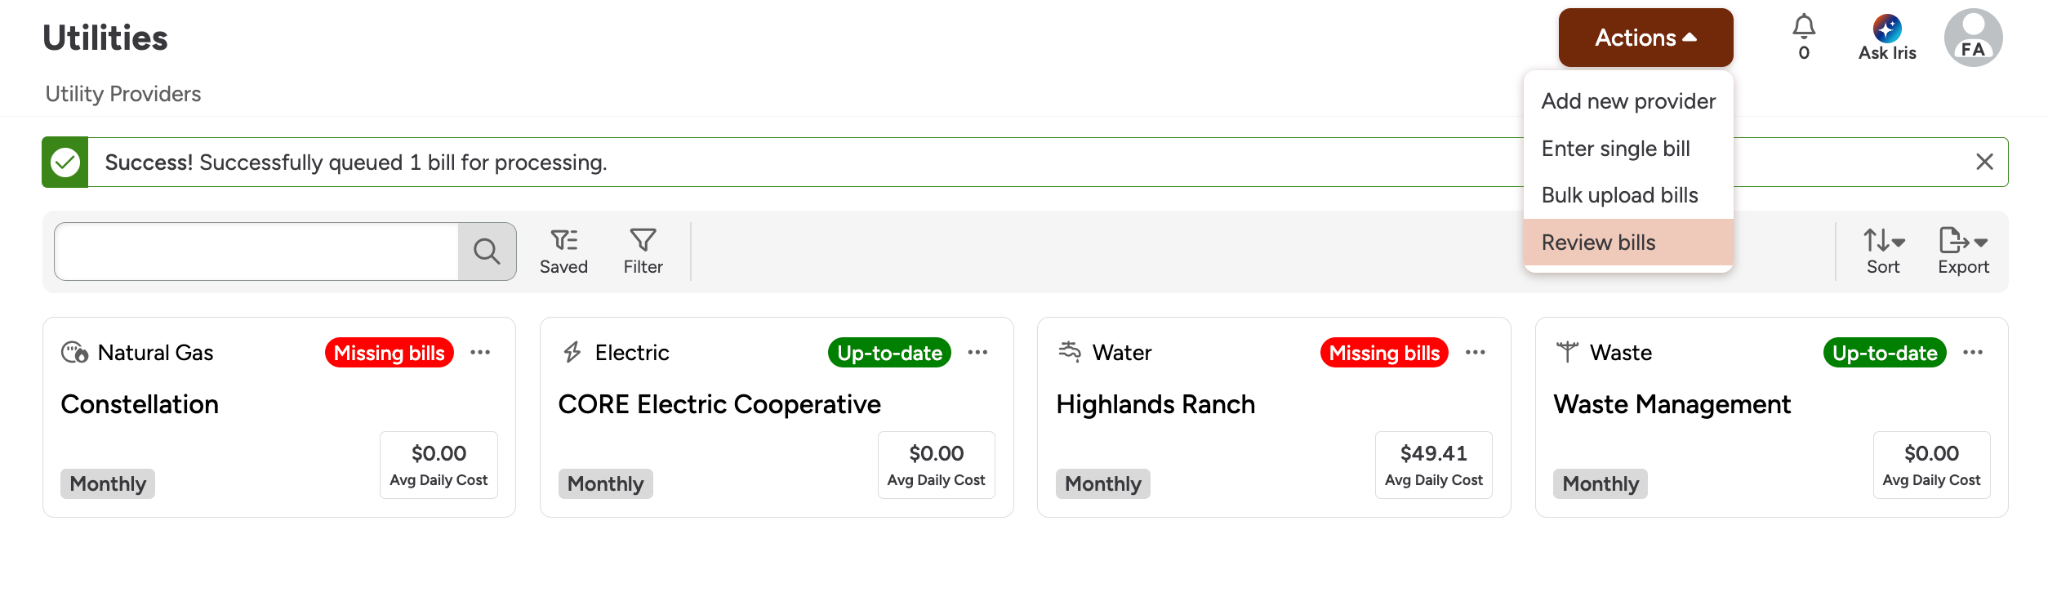Open more options on Electric card
The image size is (2048, 593).
pos(978,352)
